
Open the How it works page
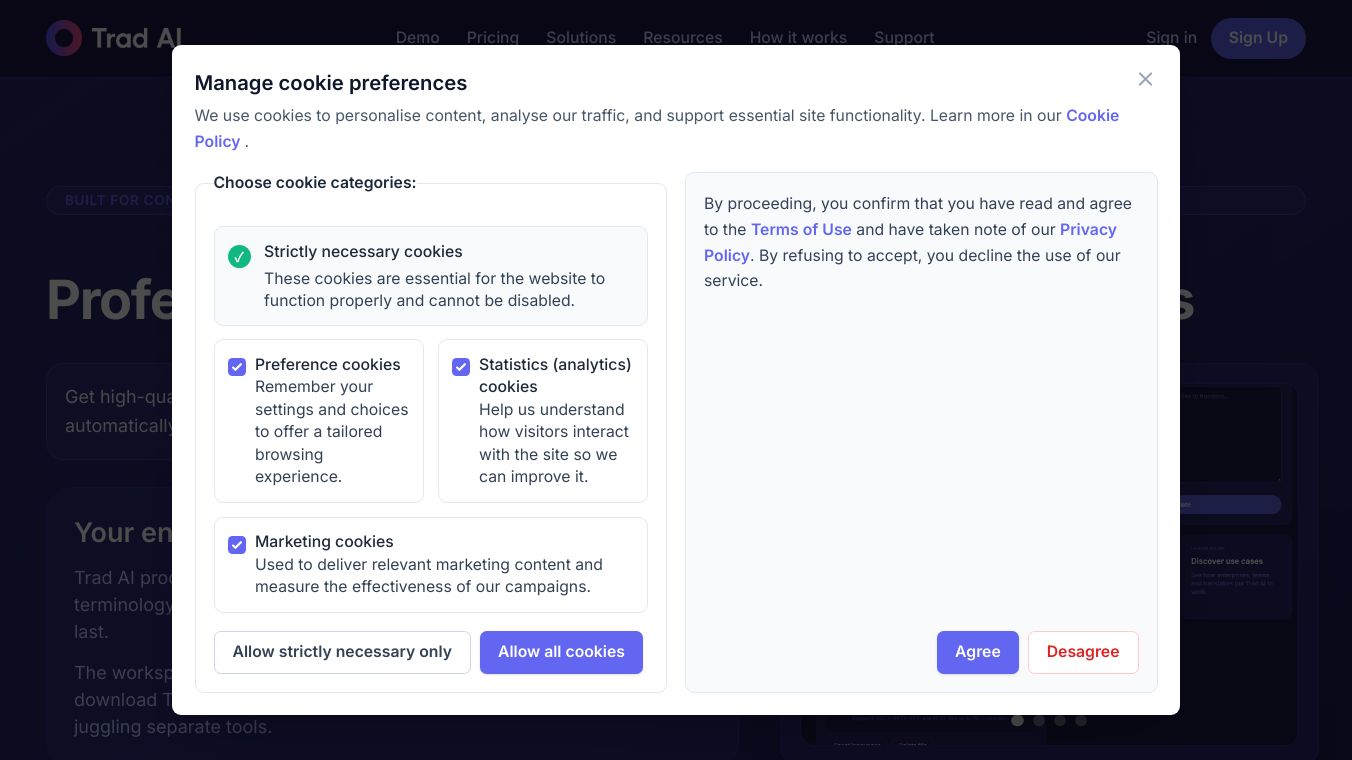tap(798, 38)
